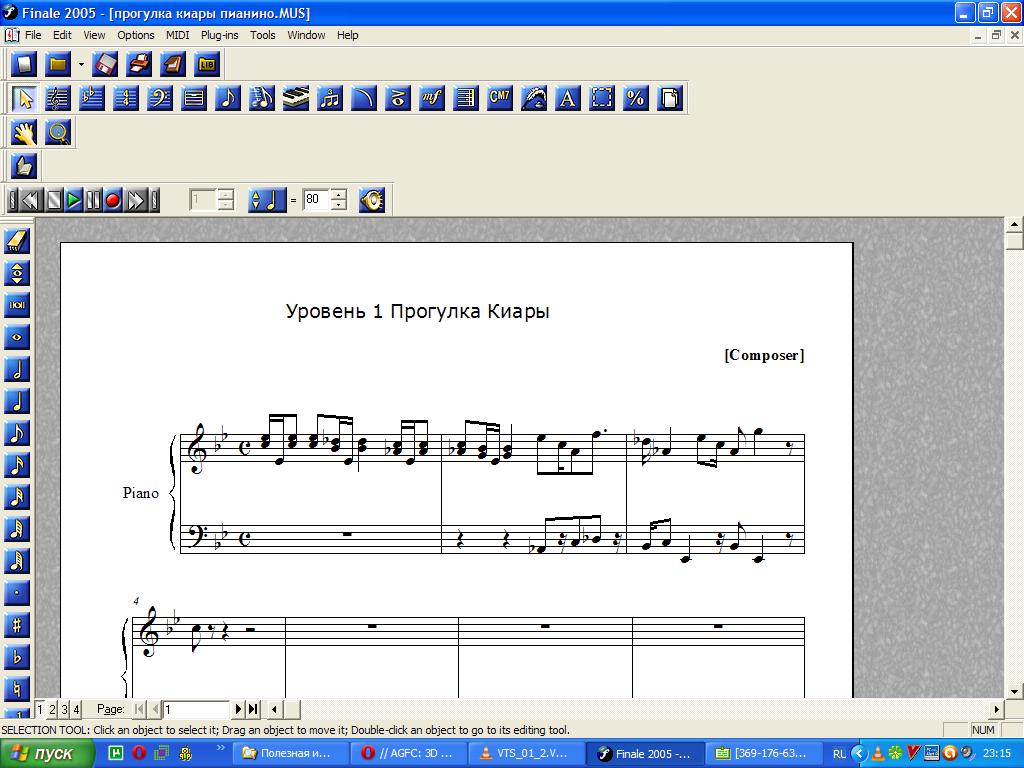Click the vertical scrollbar thumb of the score
1024x768 pixels.
point(1015,240)
